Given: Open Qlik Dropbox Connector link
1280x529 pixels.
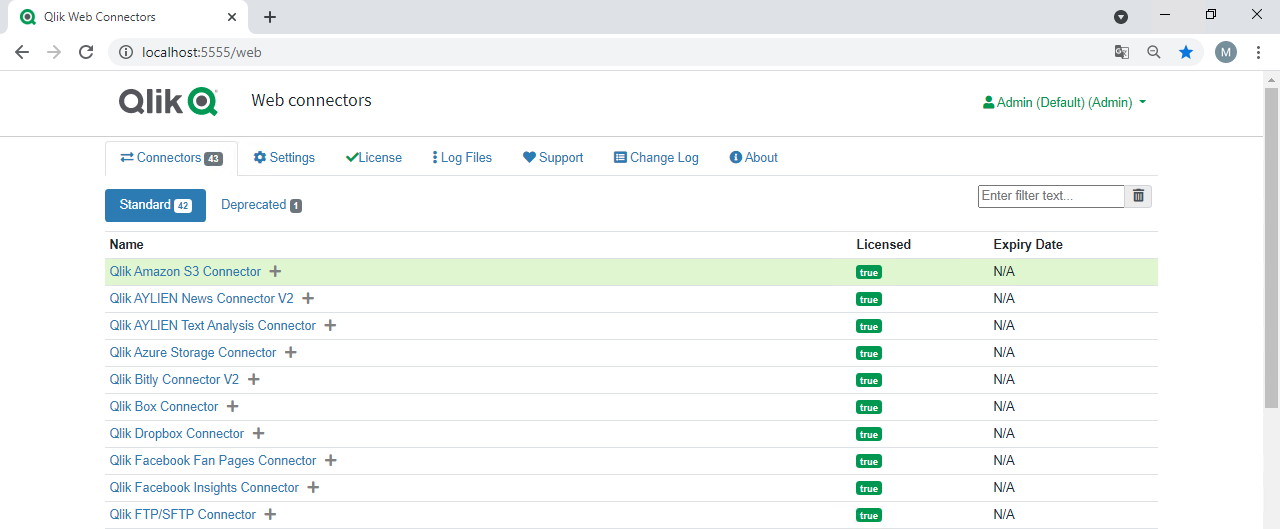Looking at the screenshot, I should coord(177,434).
